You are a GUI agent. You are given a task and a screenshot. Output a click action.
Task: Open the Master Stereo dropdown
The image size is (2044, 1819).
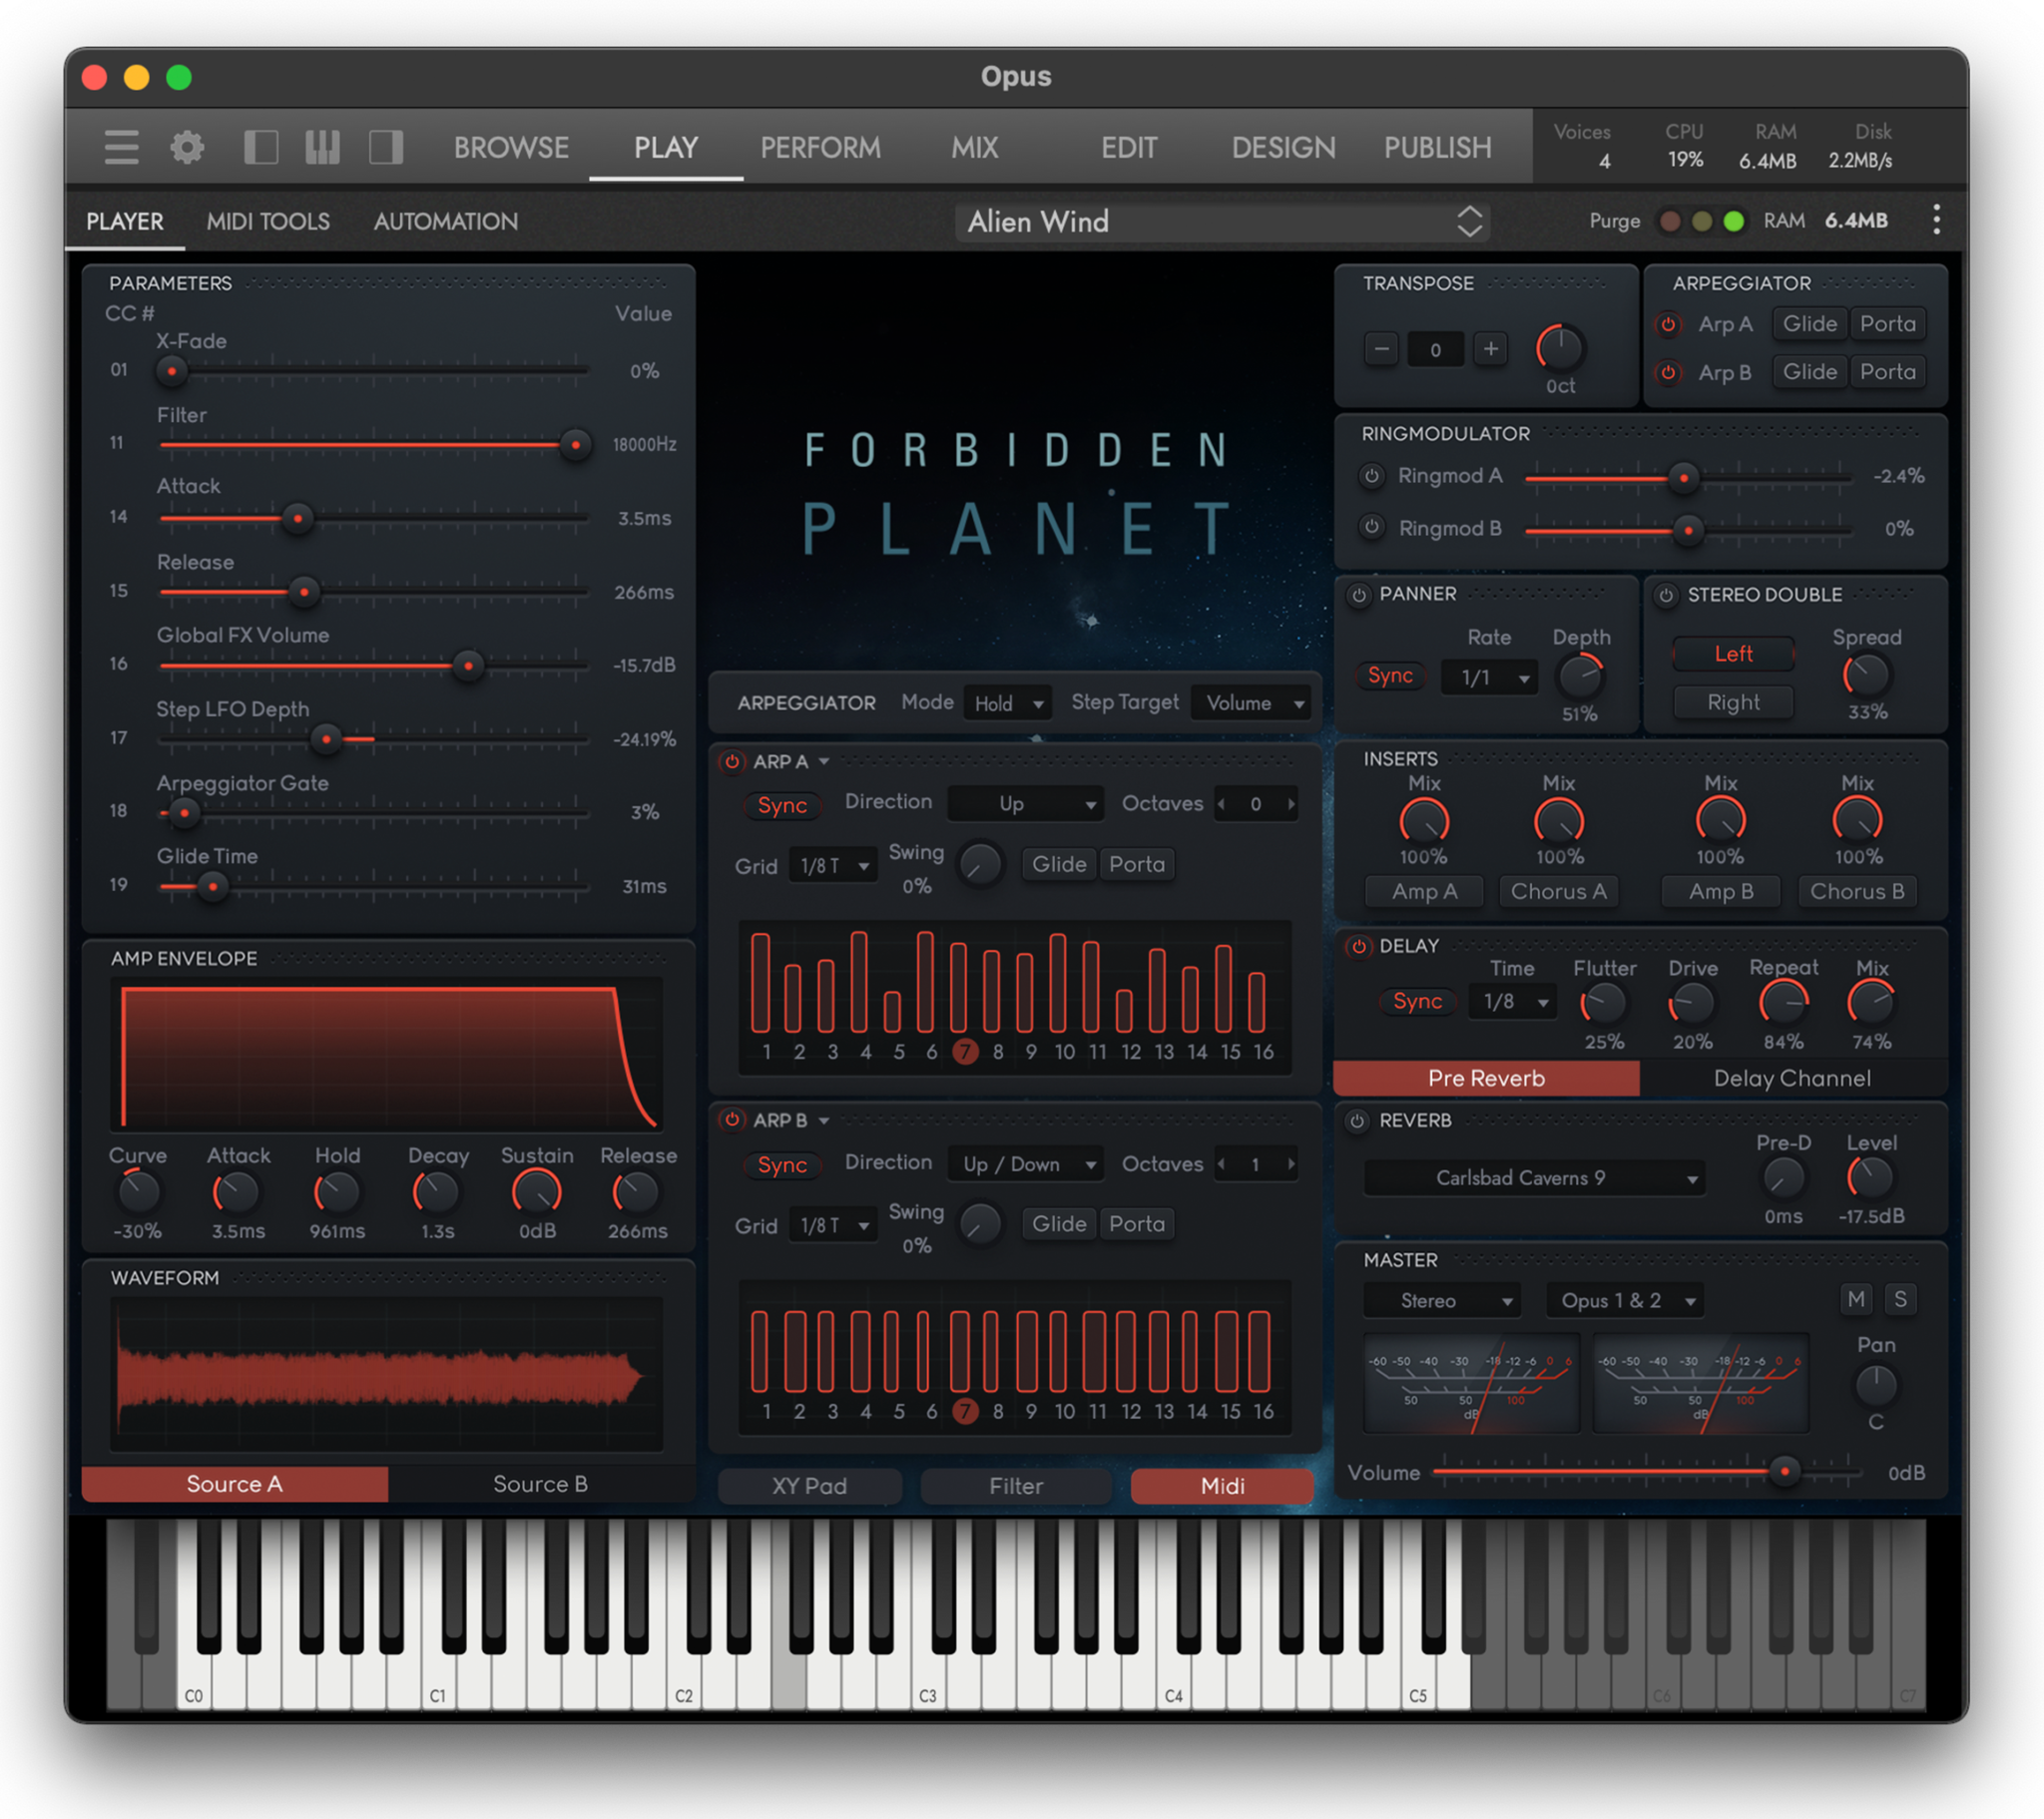(1442, 1301)
